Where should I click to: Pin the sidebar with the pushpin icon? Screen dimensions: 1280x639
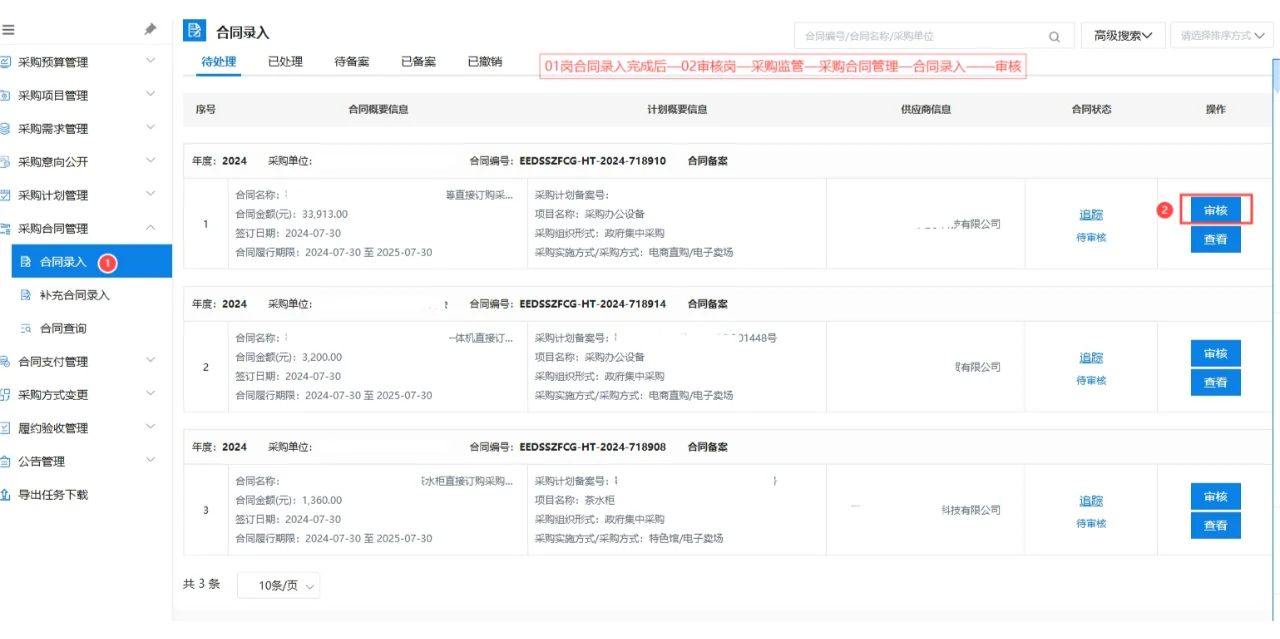(x=150, y=30)
